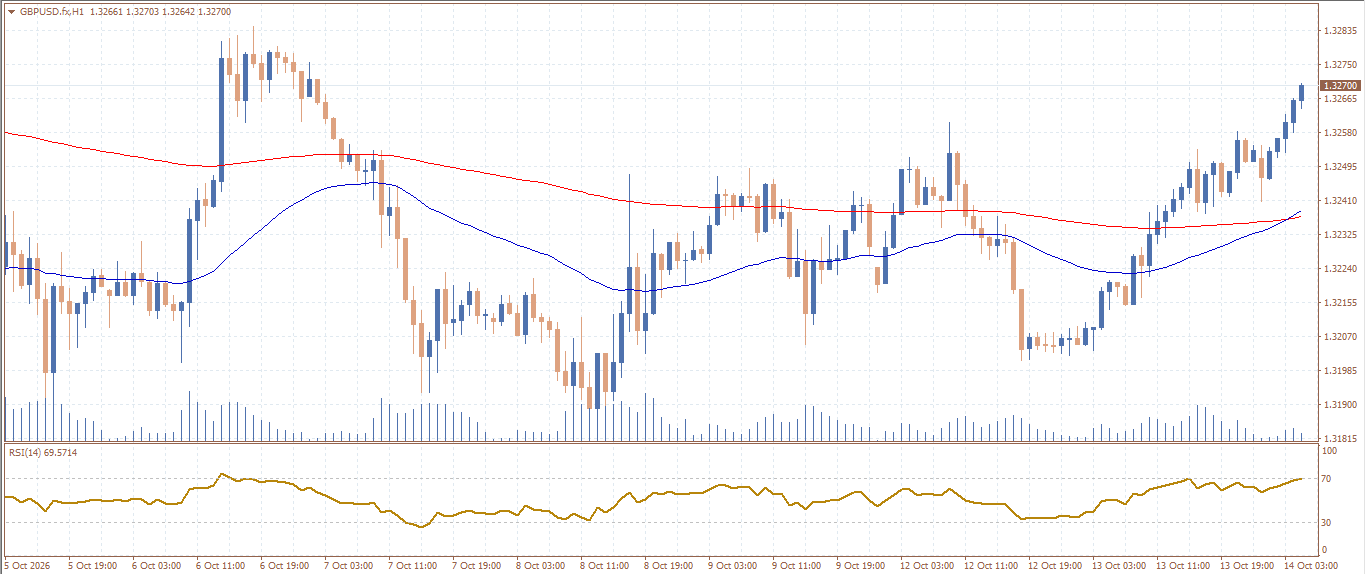
Task: Click the 5 Oct 2026 date label
Action: pyautogui.click(x=28, y=566)
